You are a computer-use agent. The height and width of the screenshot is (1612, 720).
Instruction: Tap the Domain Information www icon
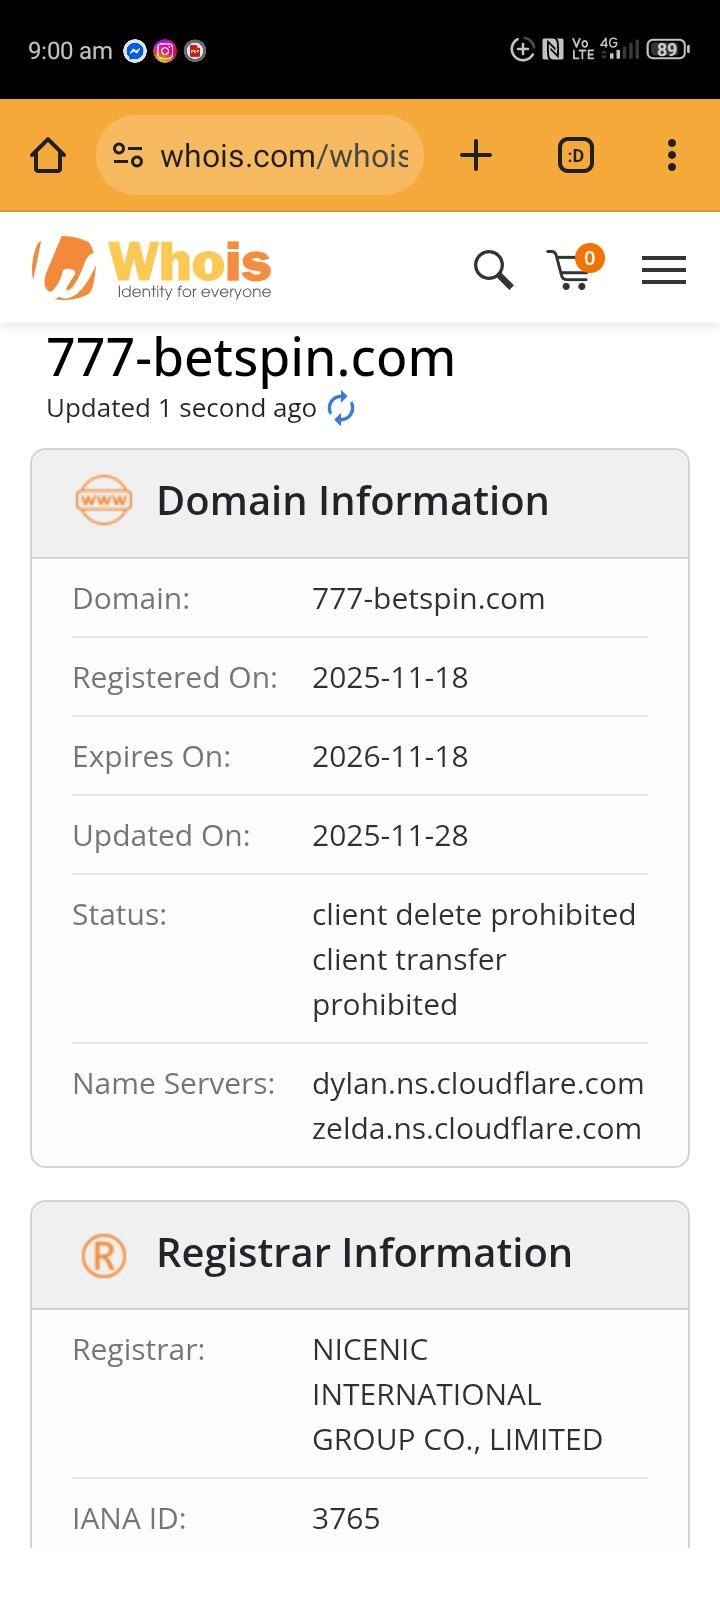[x=103, y=501]
